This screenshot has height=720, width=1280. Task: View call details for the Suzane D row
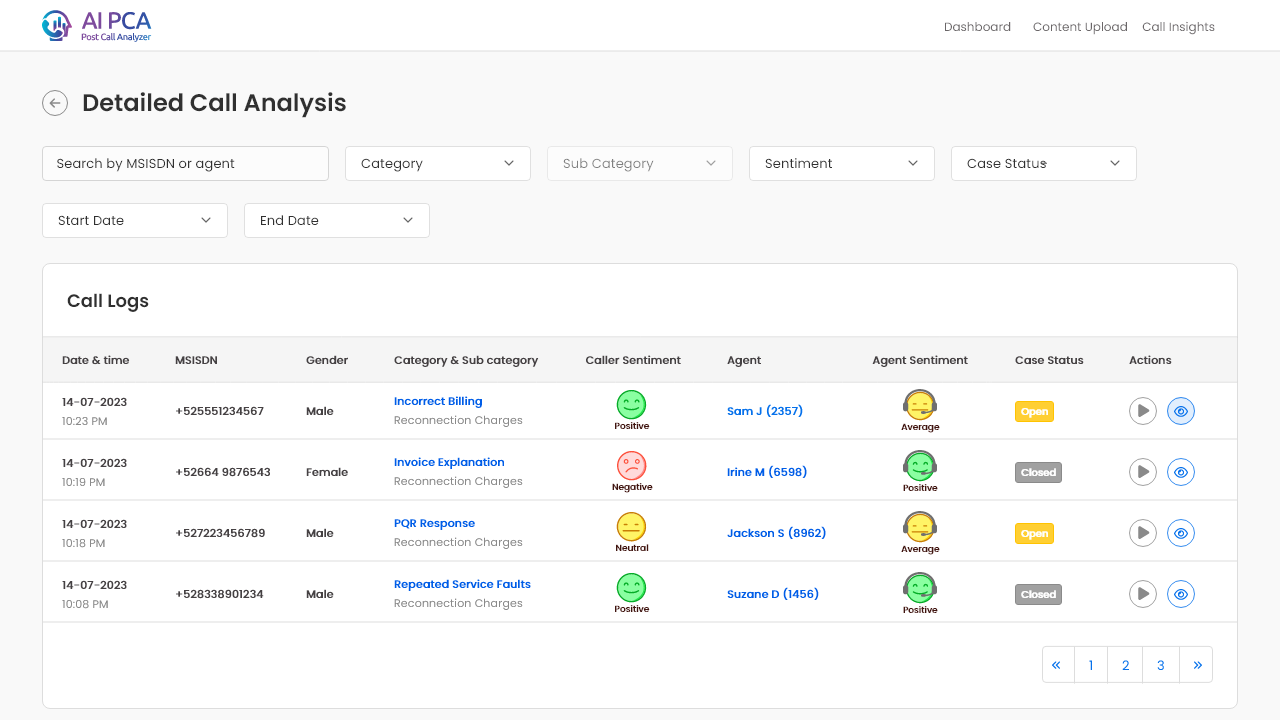coord(1181,594)
